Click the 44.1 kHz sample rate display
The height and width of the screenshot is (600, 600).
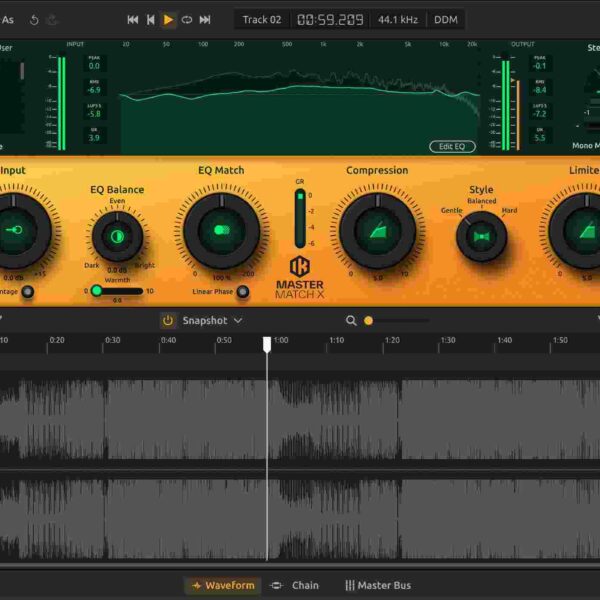pyautogui.click(x=398, y=20)
